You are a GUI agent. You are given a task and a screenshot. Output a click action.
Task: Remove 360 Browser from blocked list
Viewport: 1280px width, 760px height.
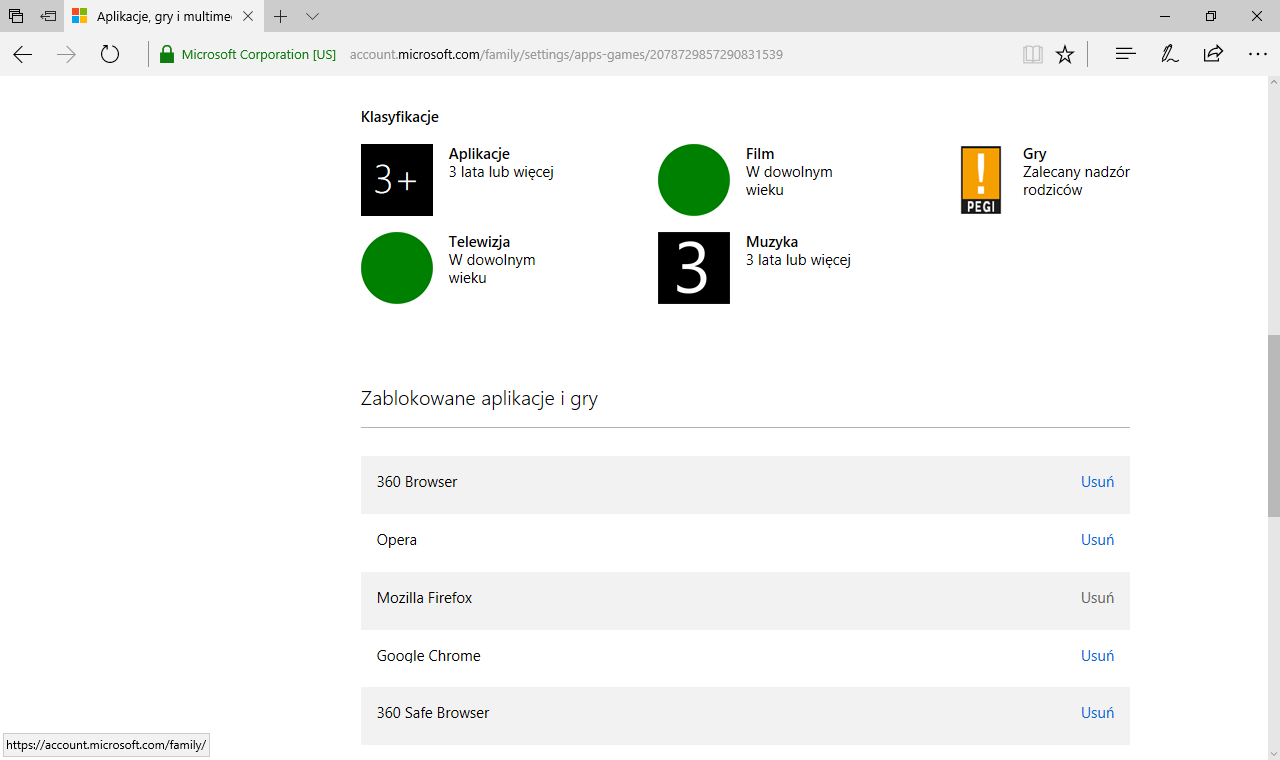[1097, 482]
